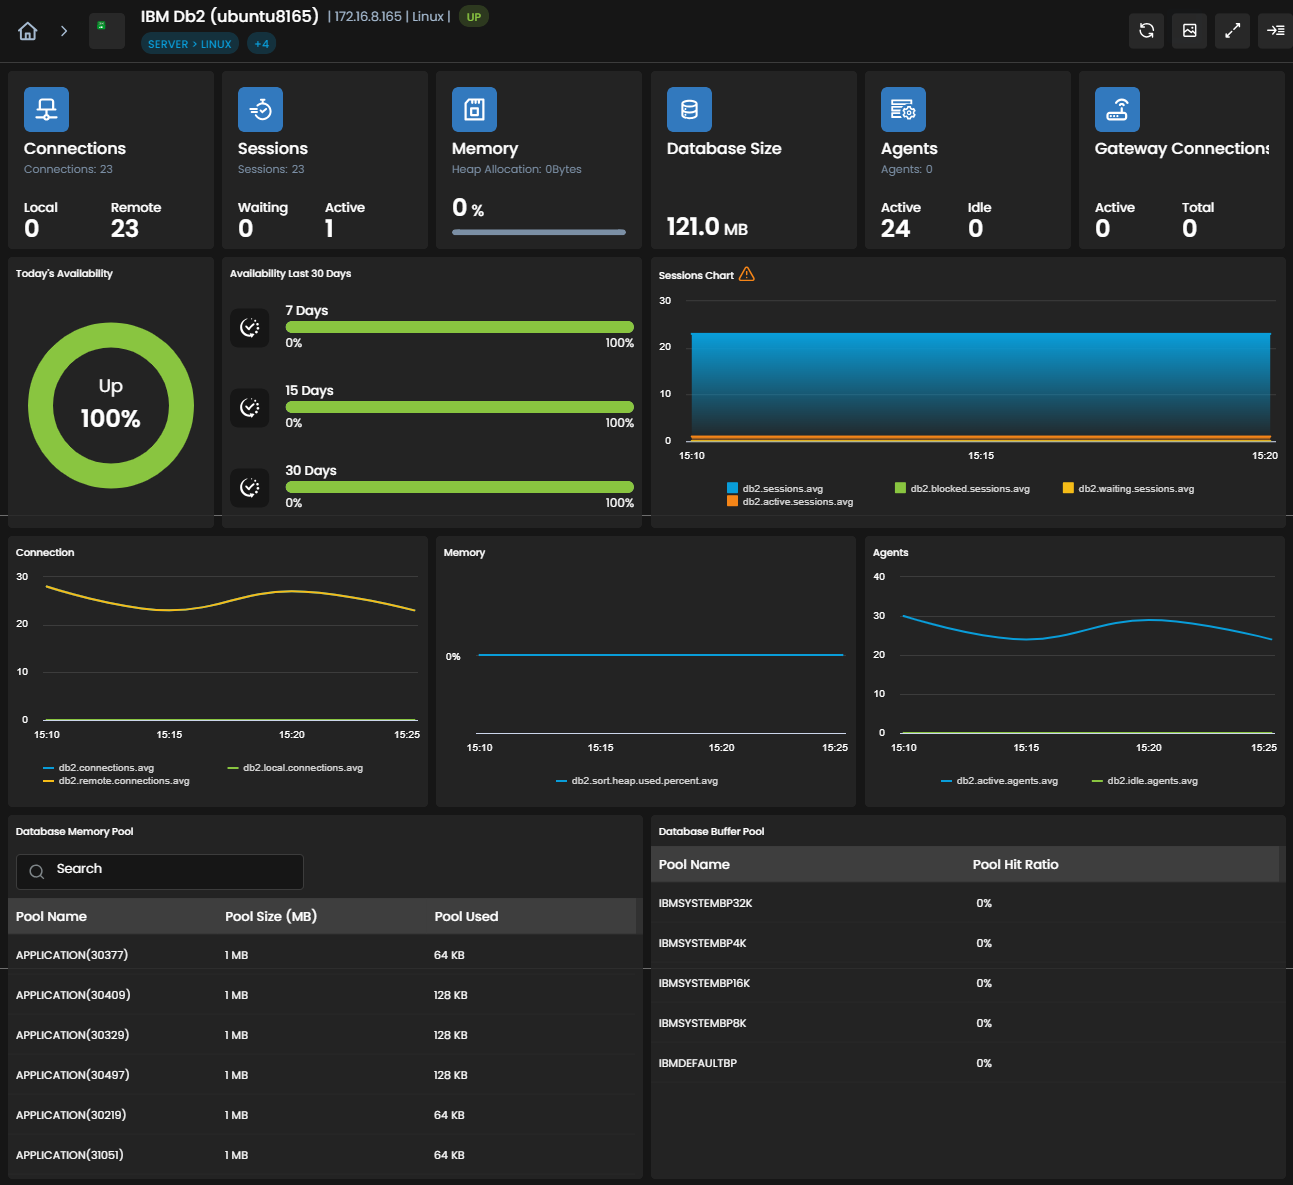Sort by Pool Hit Ratio column header

pos(1015,864)
